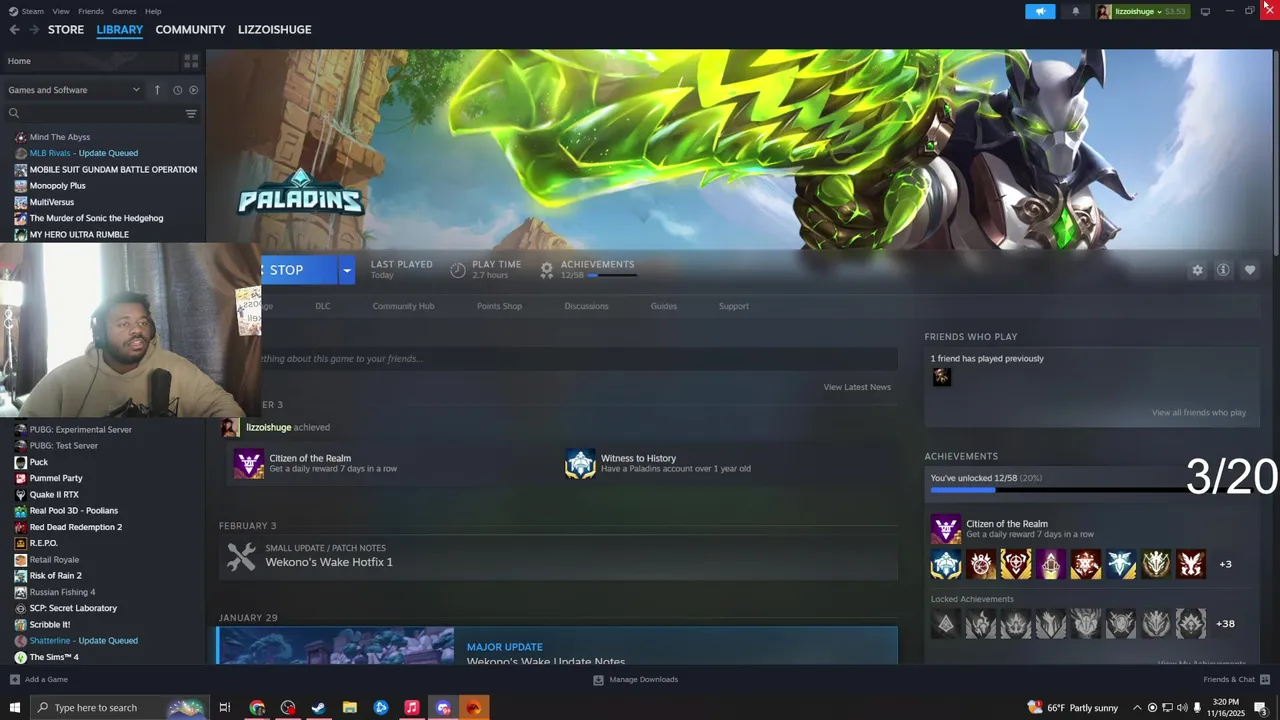Open advanced library filter options
The width and height of the screenshot is (1280, 720).
click(x=191, y=114)
